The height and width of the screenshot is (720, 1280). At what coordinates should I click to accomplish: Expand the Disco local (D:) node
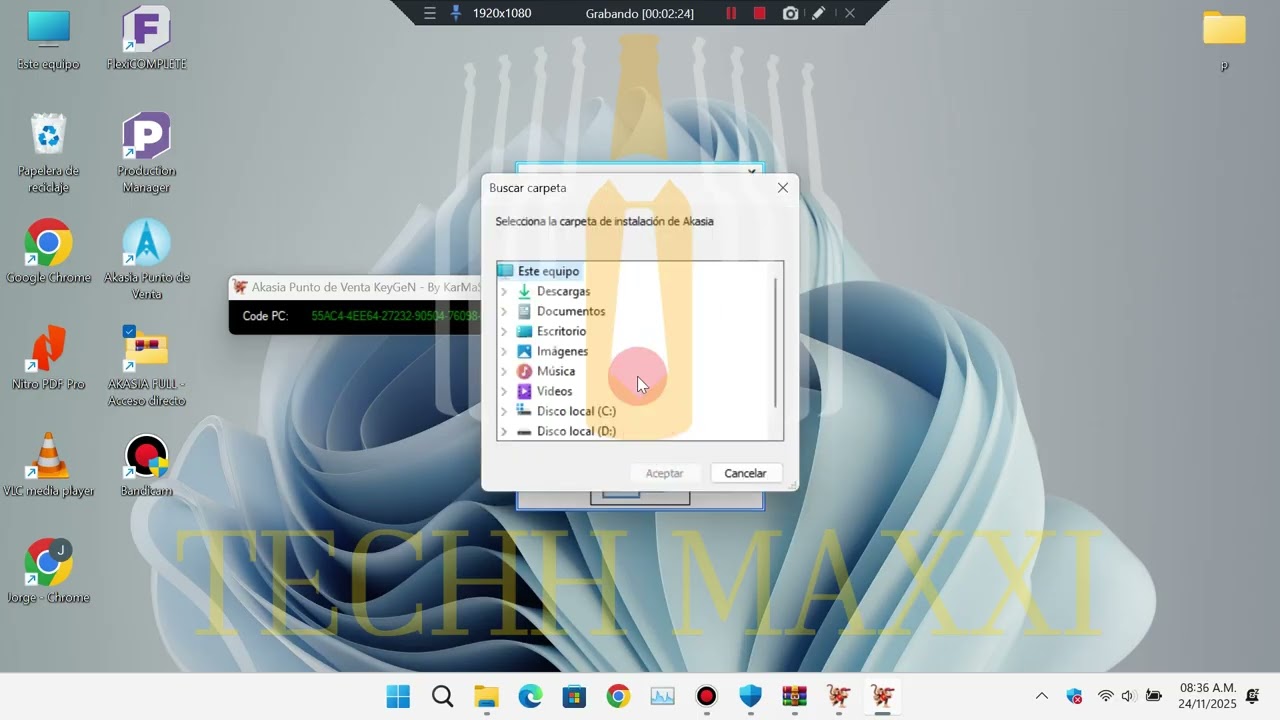[504, 432]
